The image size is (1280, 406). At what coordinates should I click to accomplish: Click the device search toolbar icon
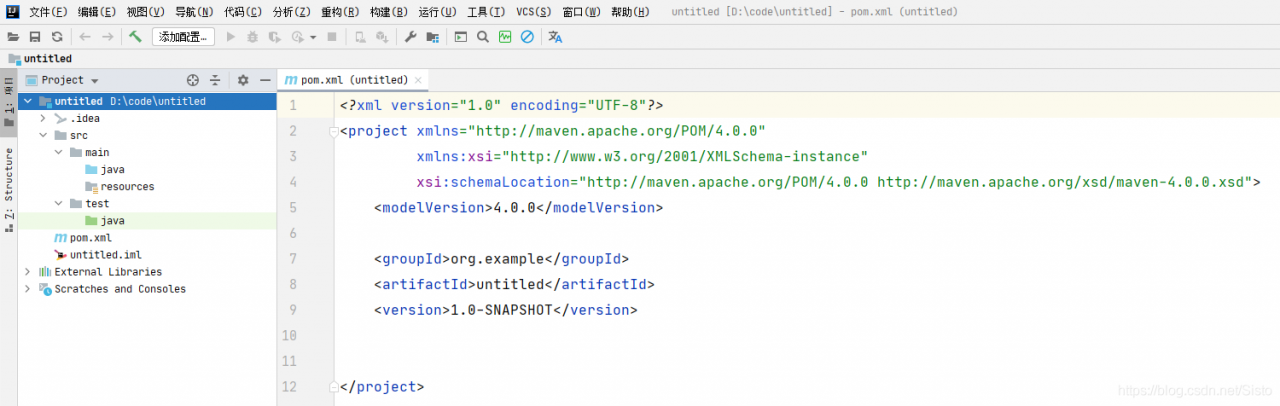click(x=360, y=37)
